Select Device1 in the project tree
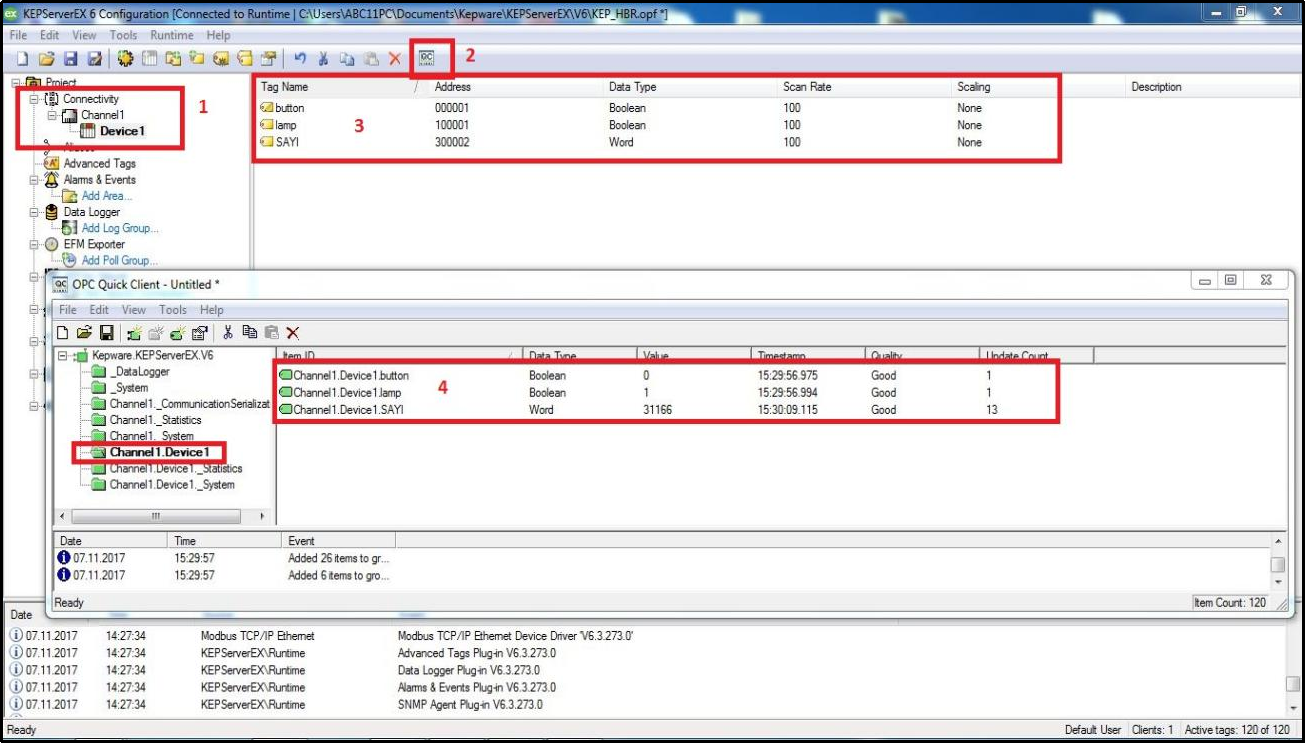 tap(122, 131)
